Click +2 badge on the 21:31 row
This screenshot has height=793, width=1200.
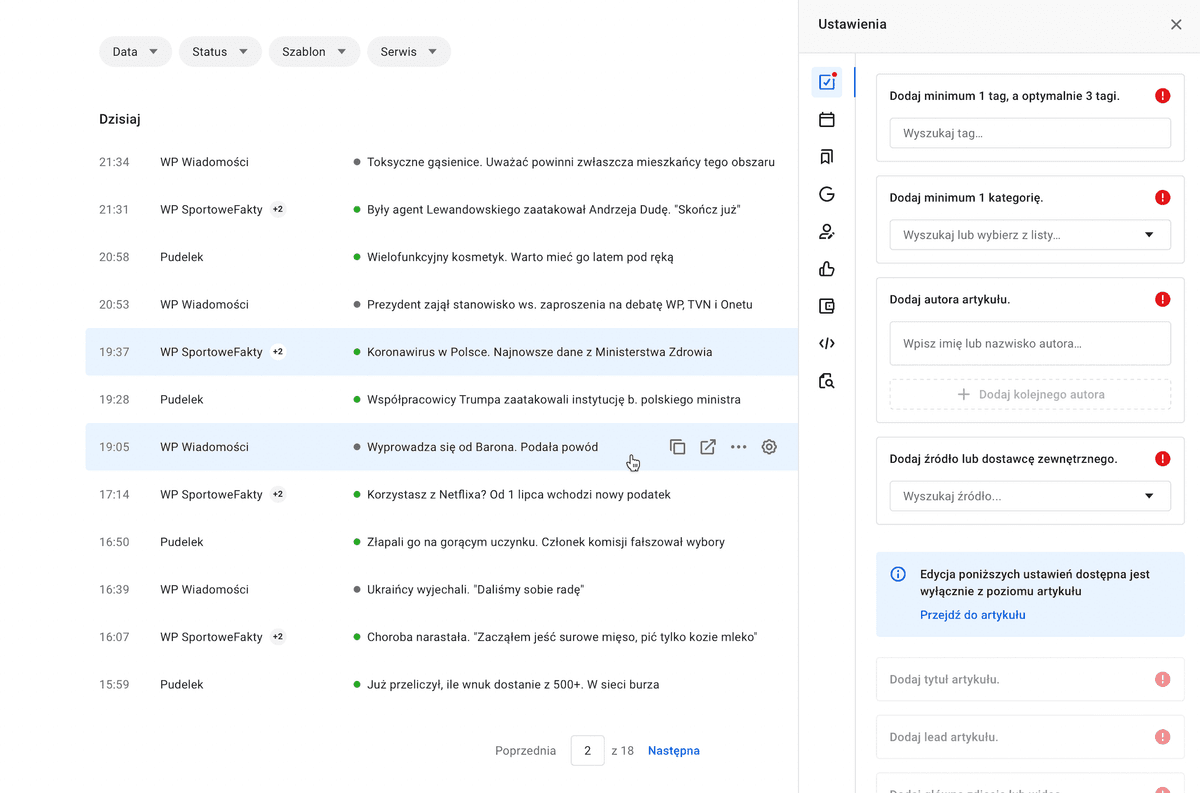click(278, 210)
